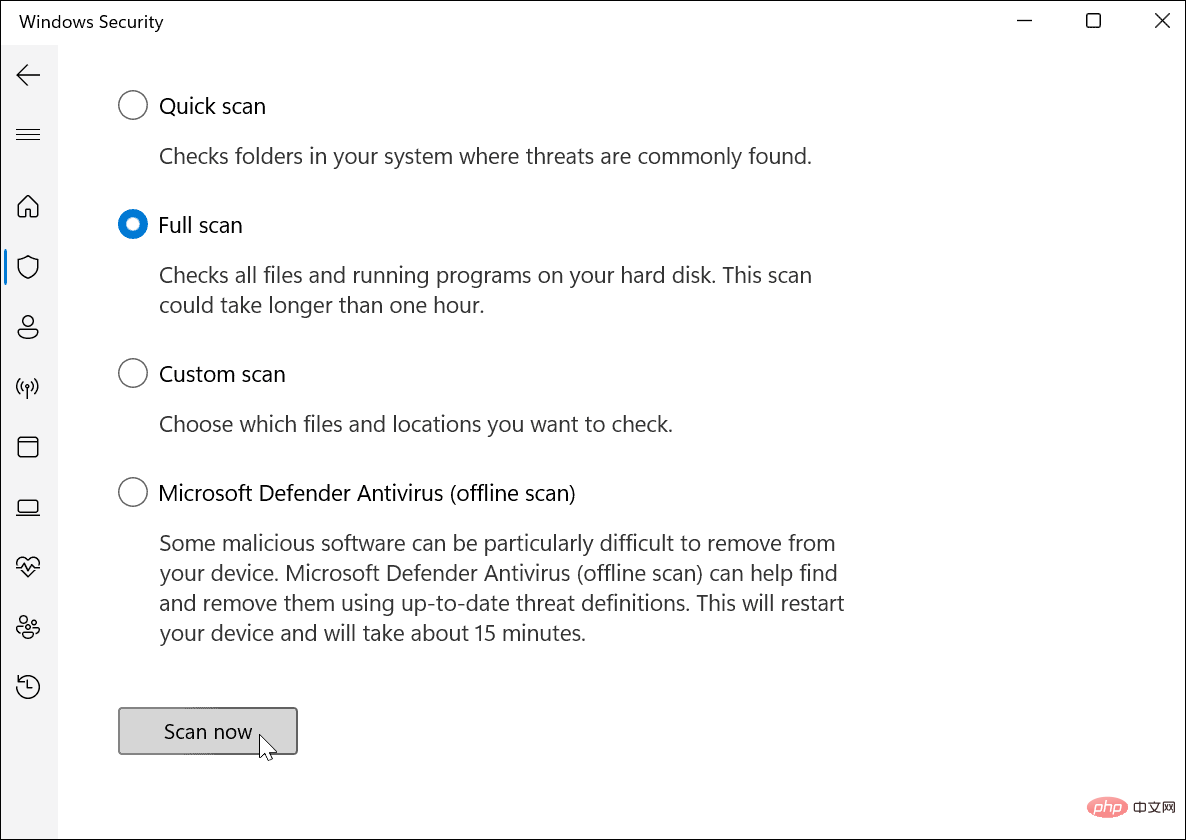Go back using the back arrow

29,74
